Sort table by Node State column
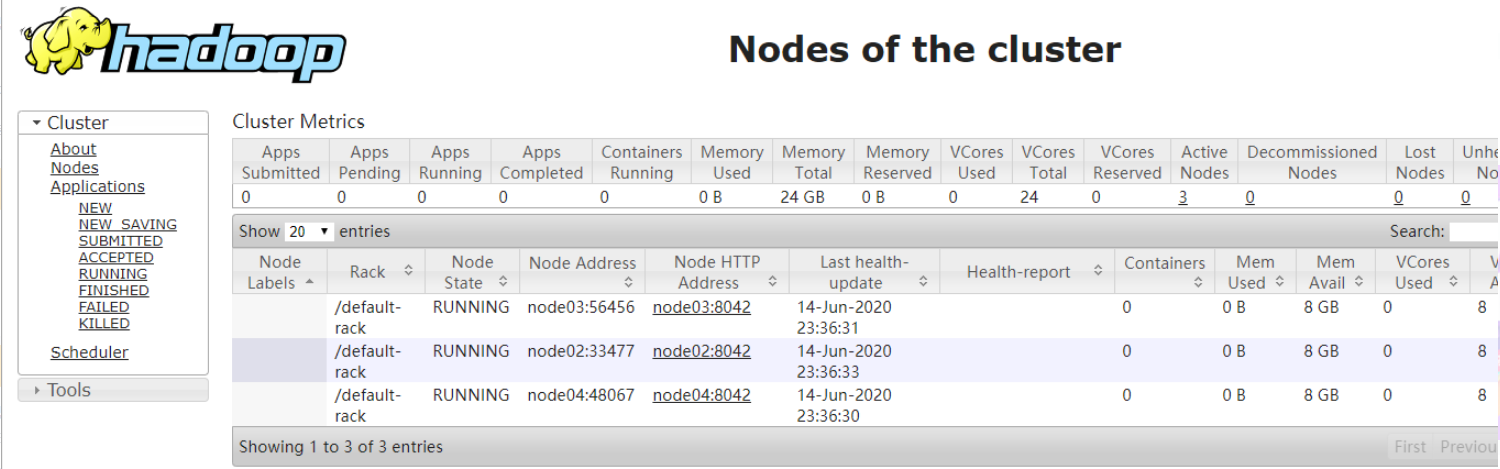Screen dimensions: 1500x469 point(472,272)
